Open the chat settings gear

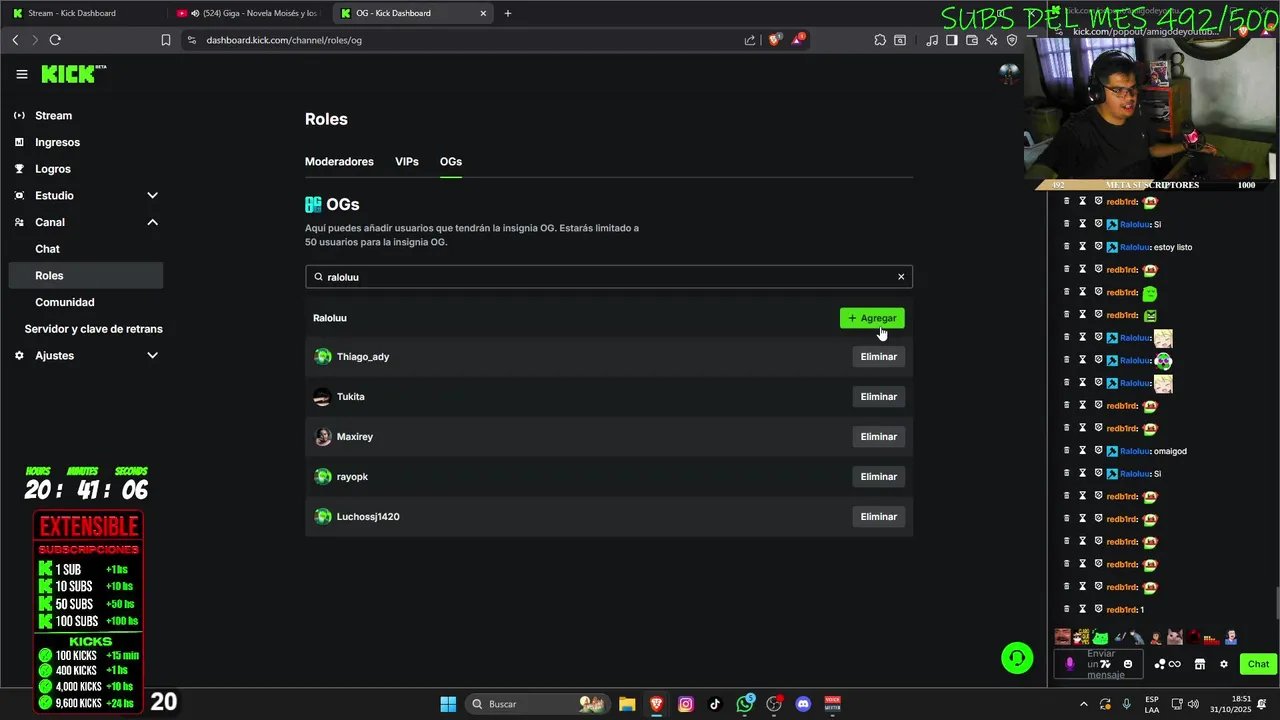click(1223, 664)
